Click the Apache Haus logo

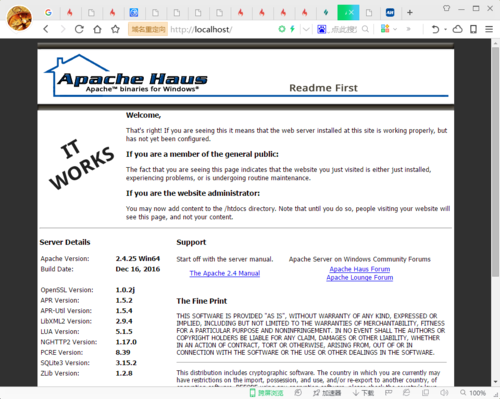click(126, 75)
